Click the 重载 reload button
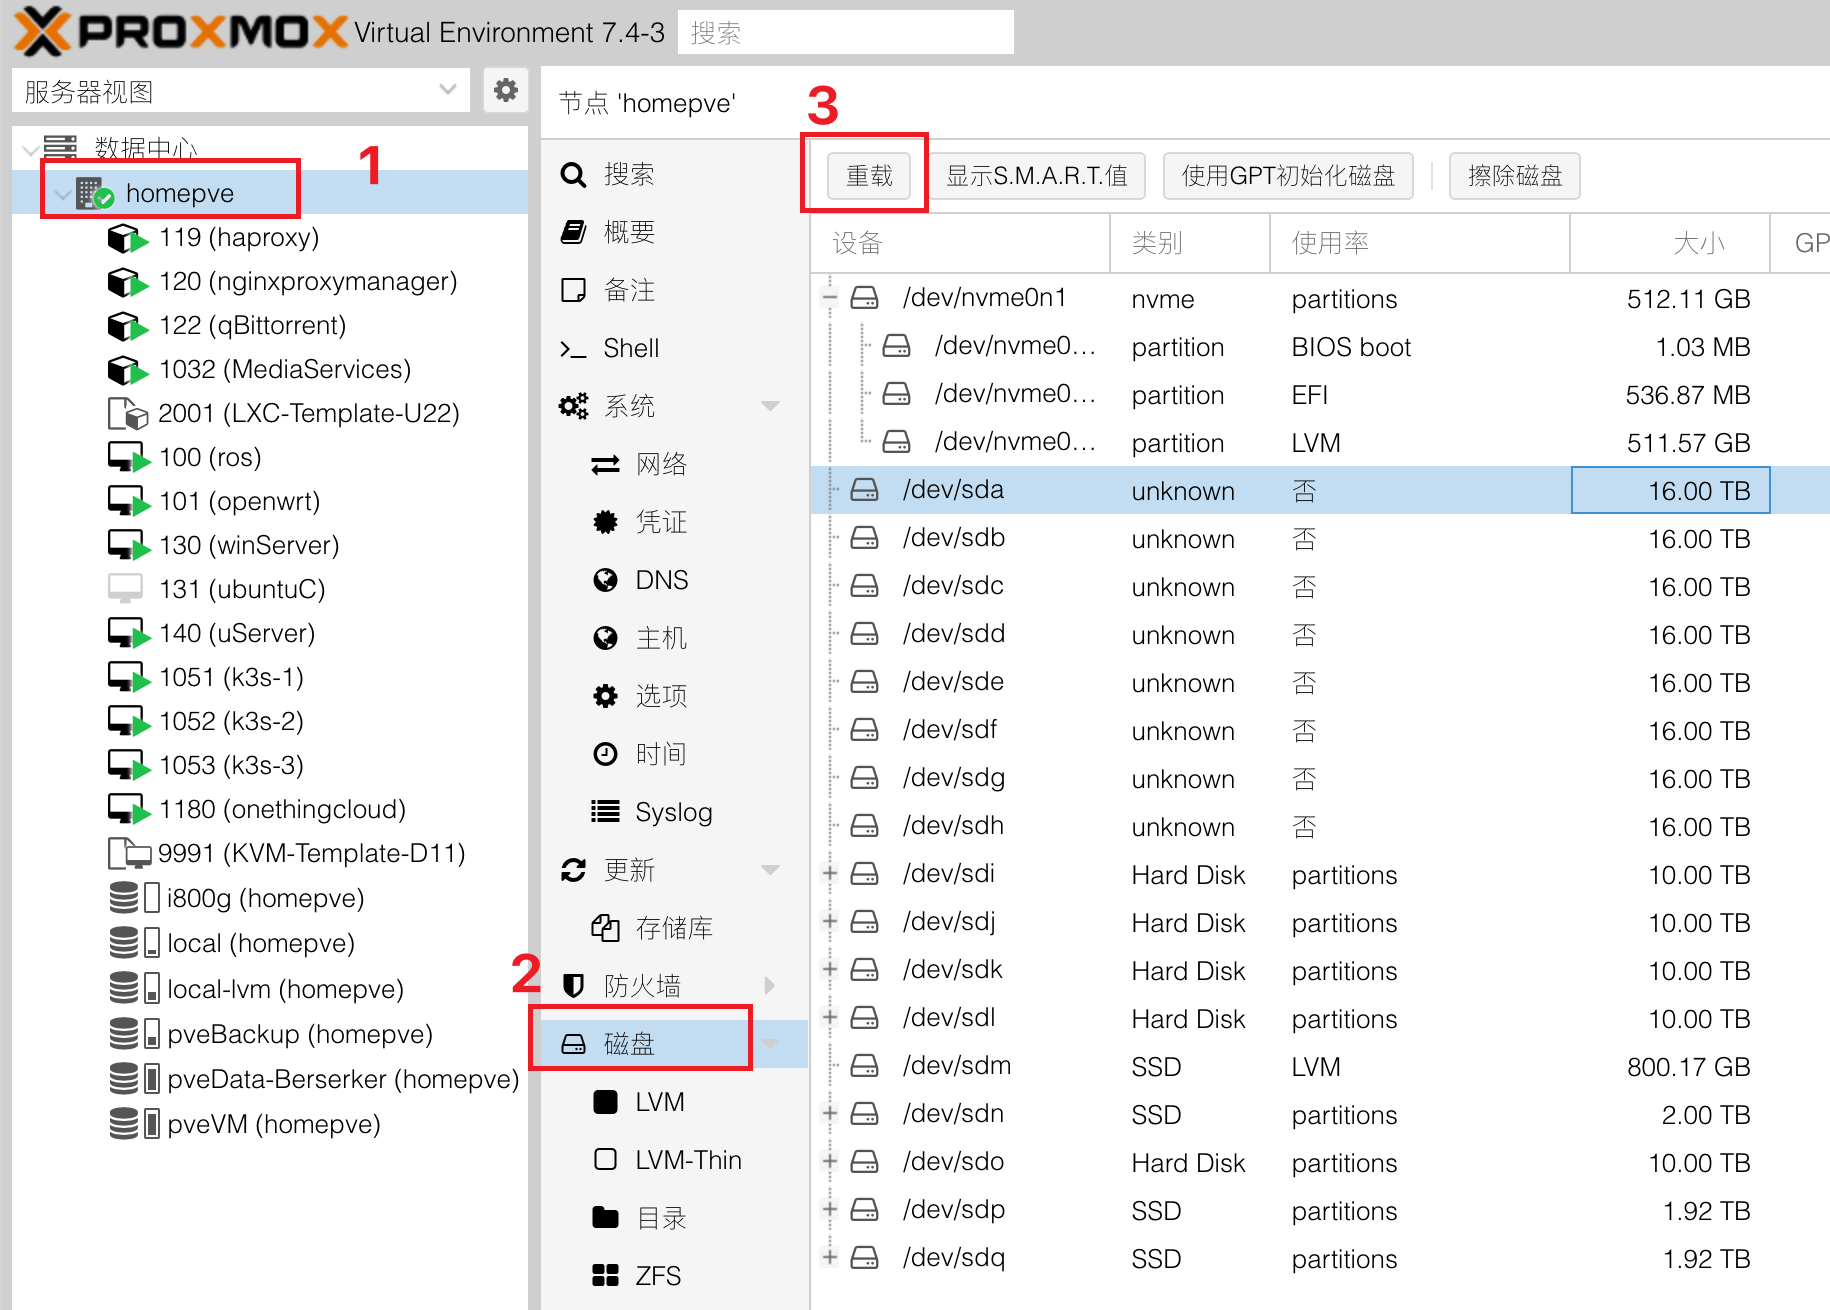Image resolution: width=1830 pixels, height=1310 pixels. [x=868, y=176]
